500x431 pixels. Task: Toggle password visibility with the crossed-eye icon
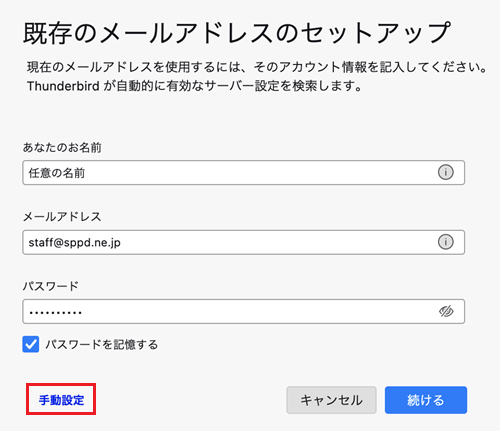[x=446, y=311]
